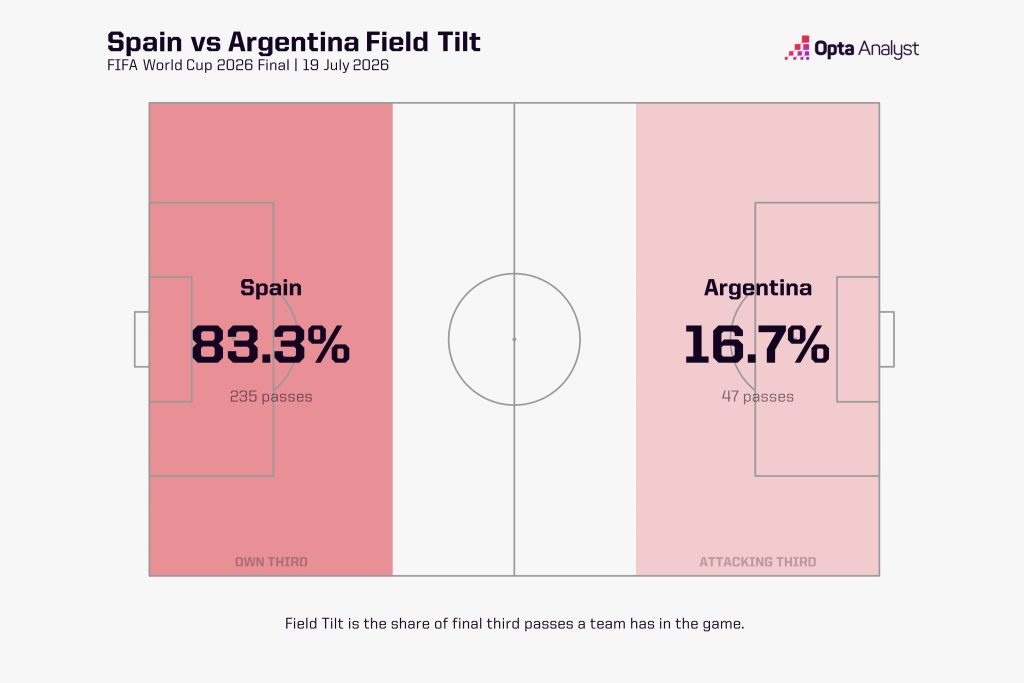1024x683 pixels.
Task: Click the Spain team label
Action: 271,287
